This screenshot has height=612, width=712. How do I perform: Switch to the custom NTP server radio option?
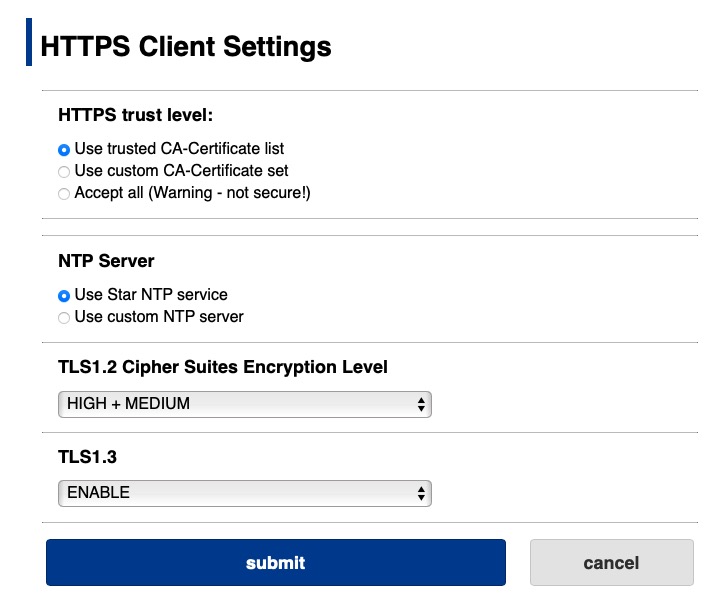click(x=64, y=318)
